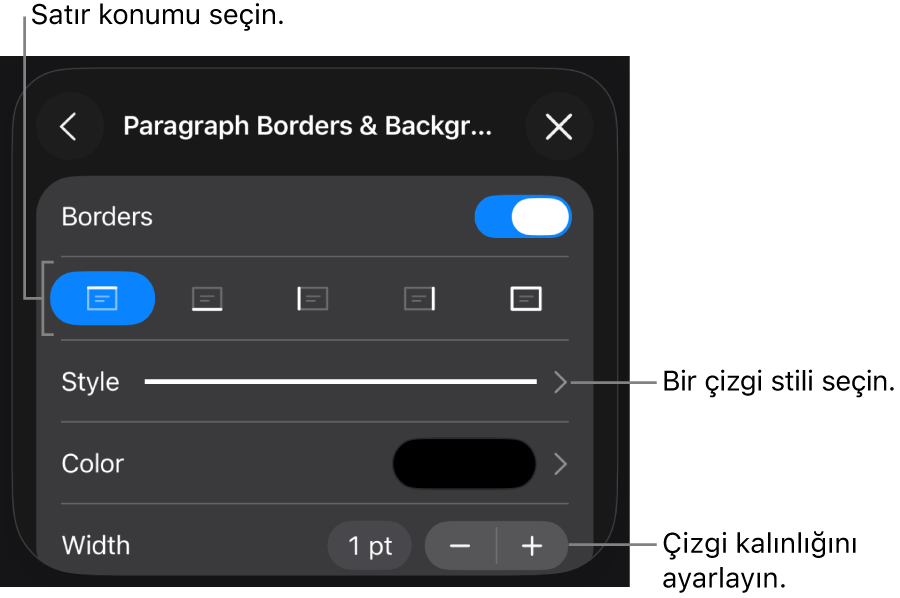
Task: Expand Color options with the chevron
Action: (x=561, y=464)
